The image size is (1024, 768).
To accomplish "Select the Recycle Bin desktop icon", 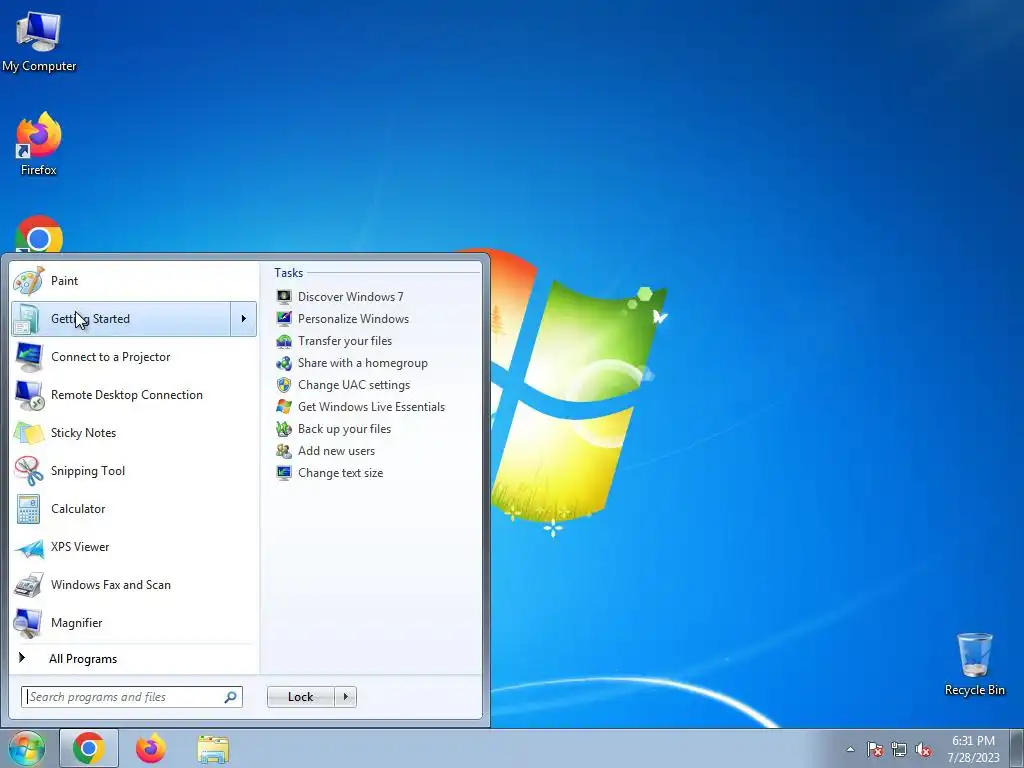I will click(x=974, y=664).
